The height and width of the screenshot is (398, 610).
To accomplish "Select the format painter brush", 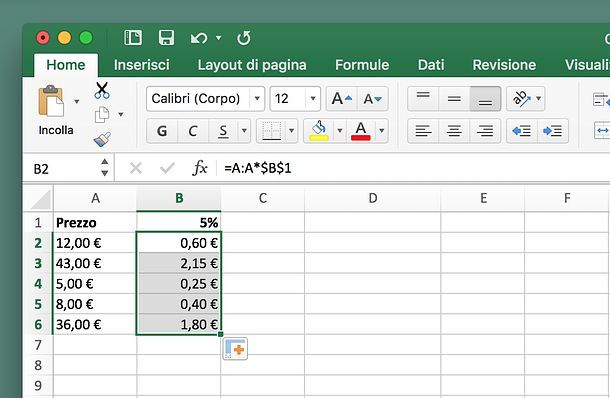I will click(x=102, y=139).
